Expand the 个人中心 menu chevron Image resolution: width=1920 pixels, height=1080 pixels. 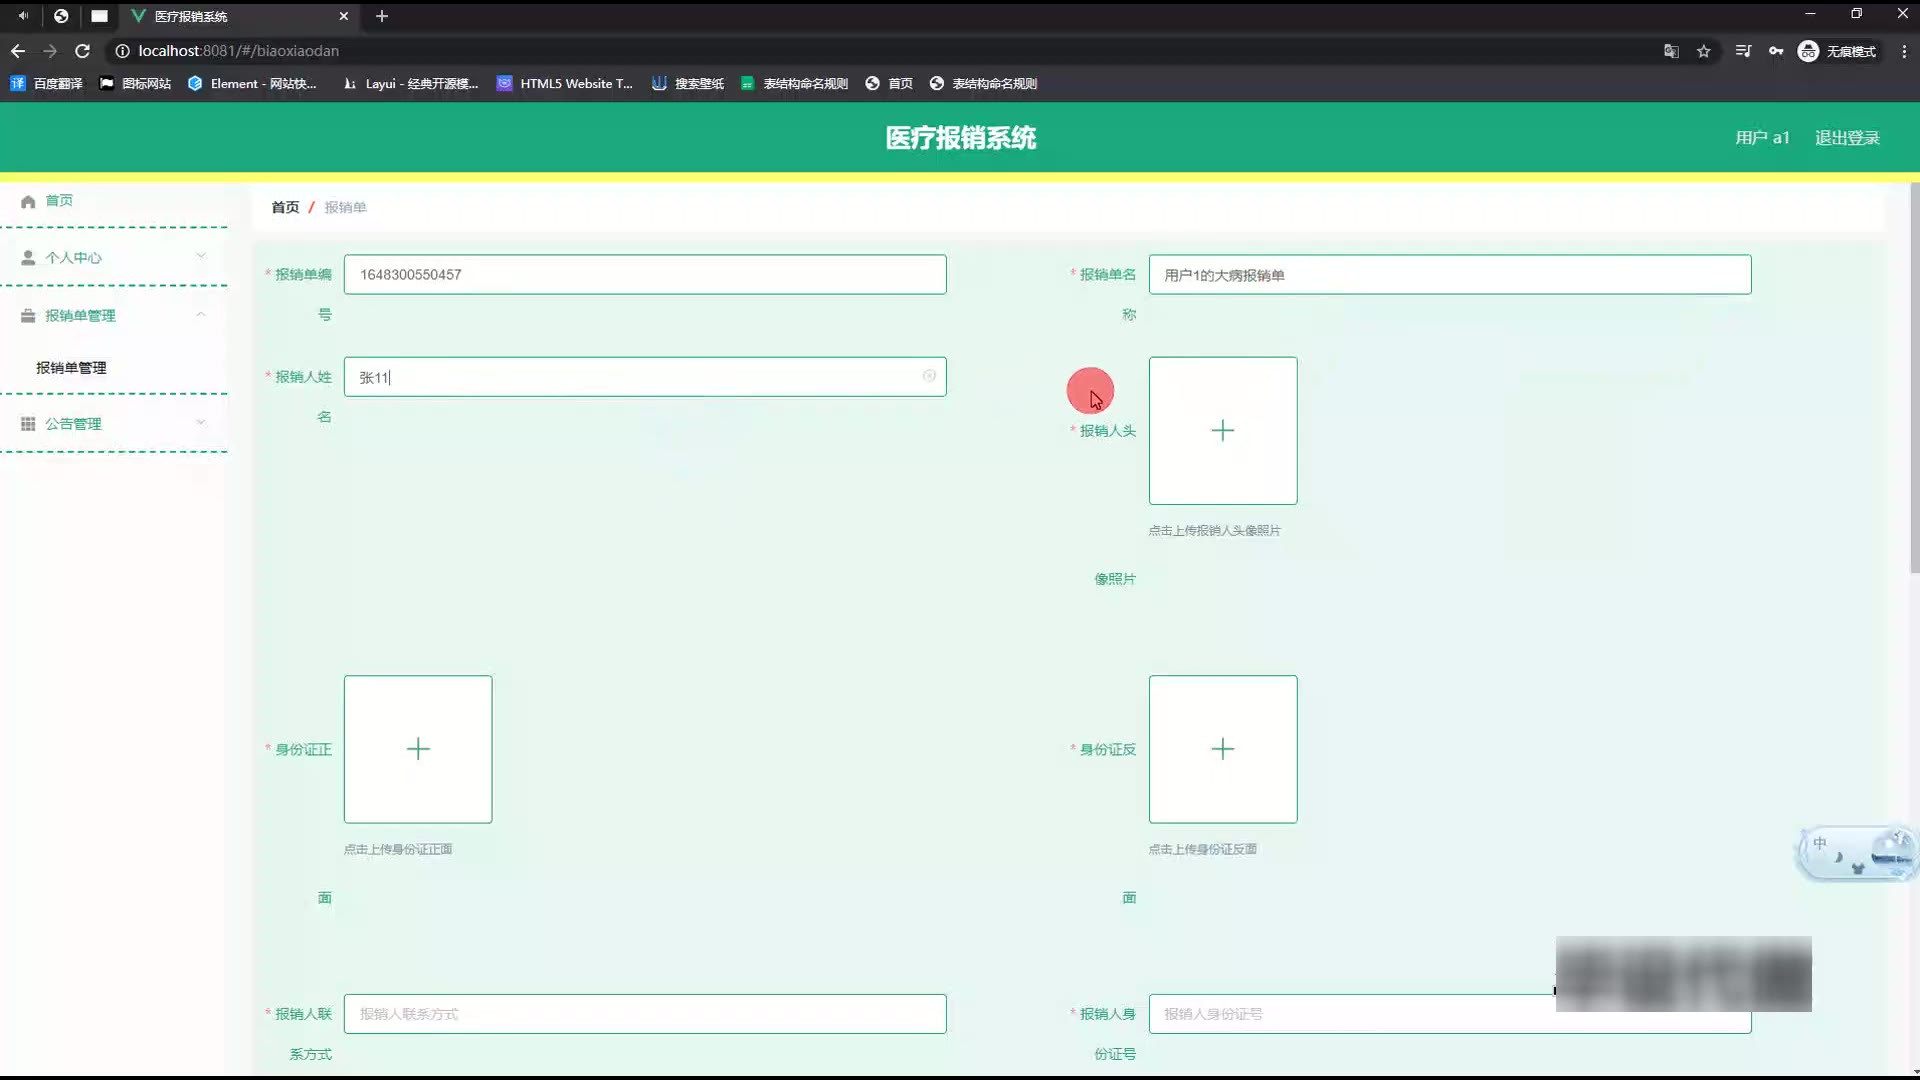click(201, 256)
